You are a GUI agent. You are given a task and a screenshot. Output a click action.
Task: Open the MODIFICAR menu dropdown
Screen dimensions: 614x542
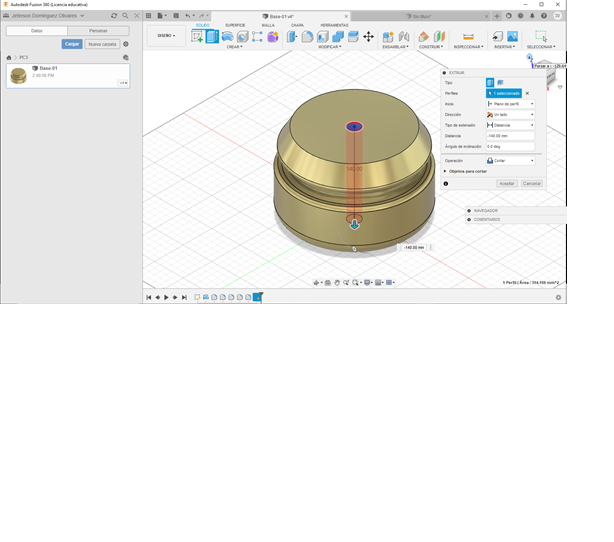coord(329,47)
